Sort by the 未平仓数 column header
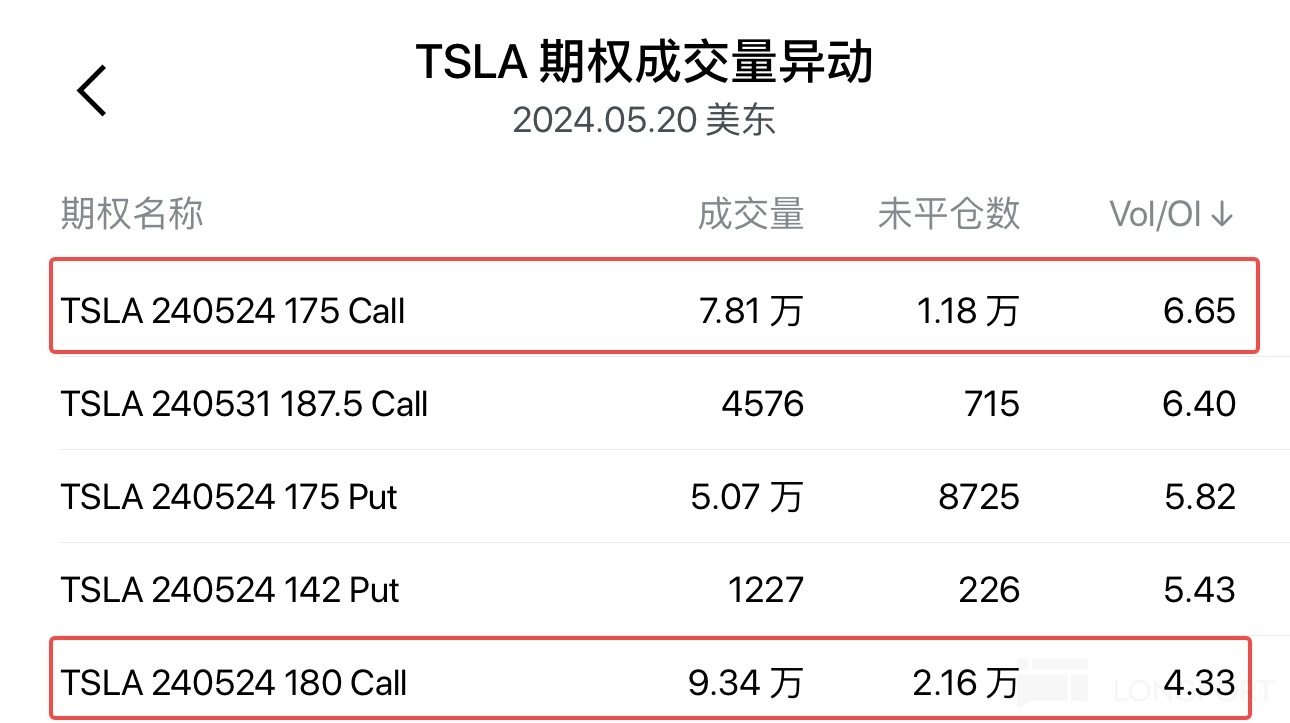The height and width of the screenshot is (723, 1290). coord(948,214)
